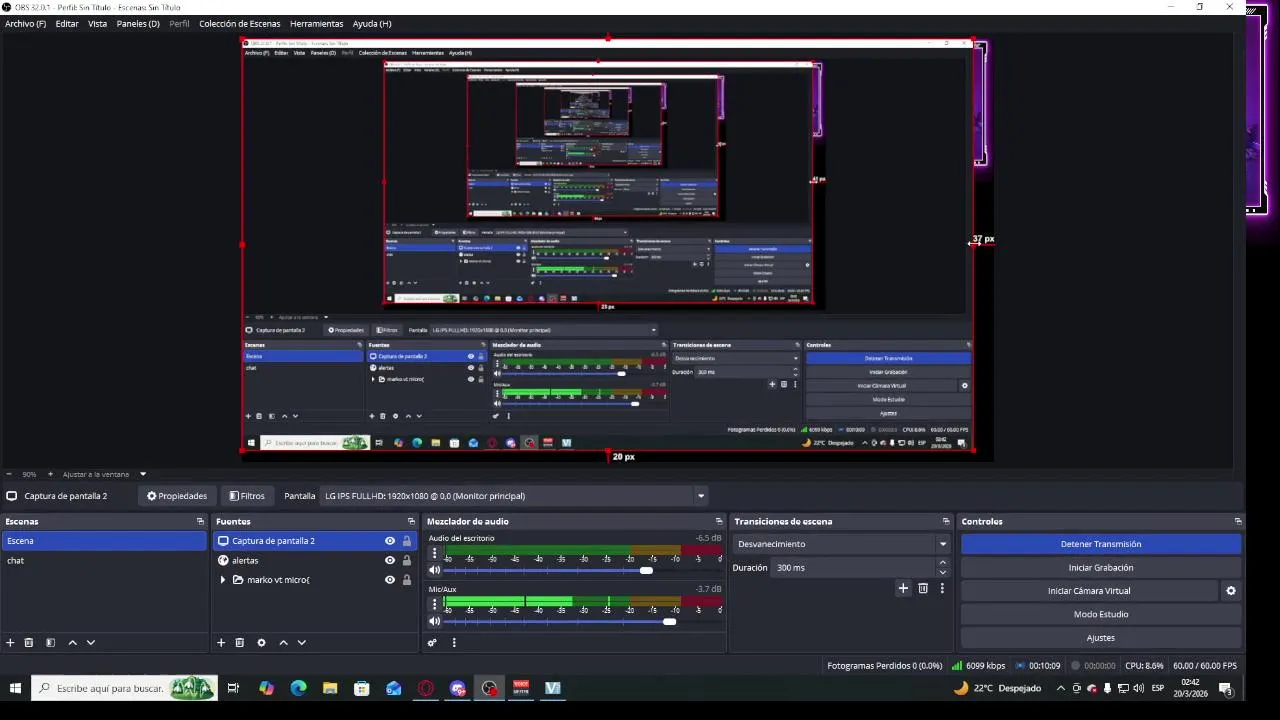
Task: Open the Herramientas menu
Action: (317, 23)
